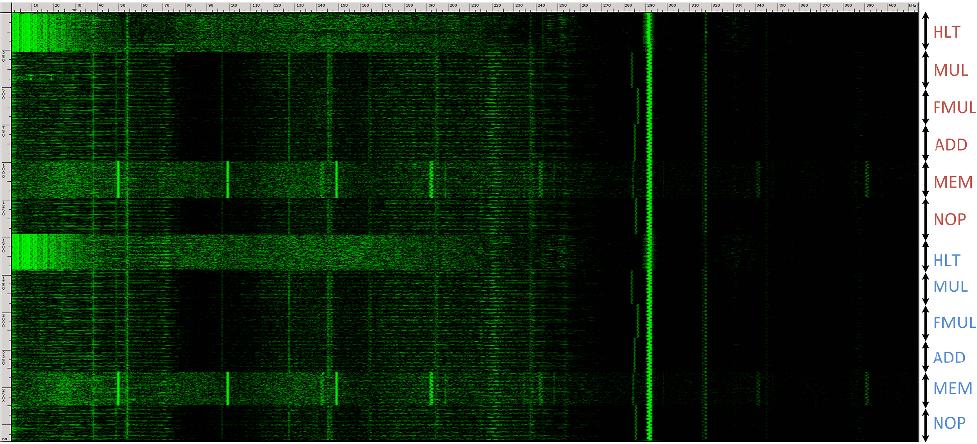Click the leftmost bright spike in lower MEM band
Screen dimensions: 977x444
(x=118, y=388)
